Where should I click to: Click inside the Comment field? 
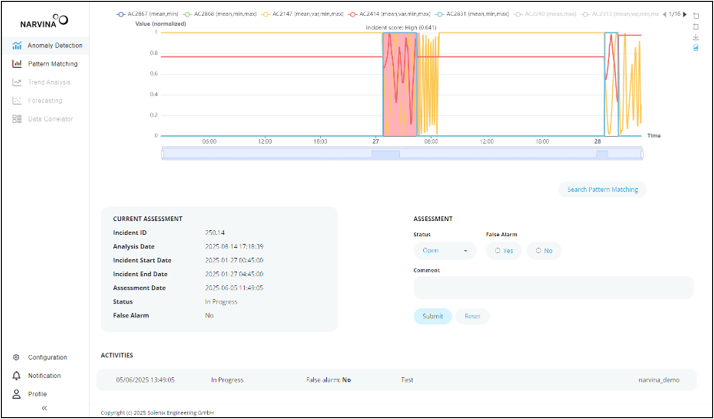click(x=553, y=287)
